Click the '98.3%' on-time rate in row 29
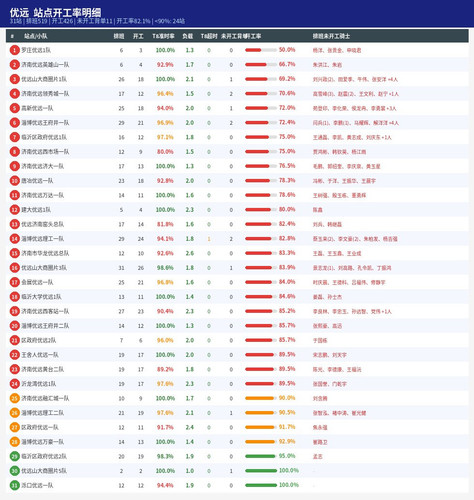Image resolution: width=474 pixels, height=500 pixels. coord(165,456)
